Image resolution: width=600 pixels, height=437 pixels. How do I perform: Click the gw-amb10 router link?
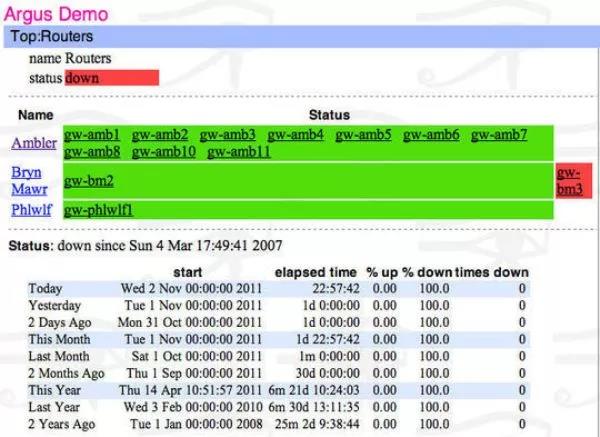[x=163, y=152]
